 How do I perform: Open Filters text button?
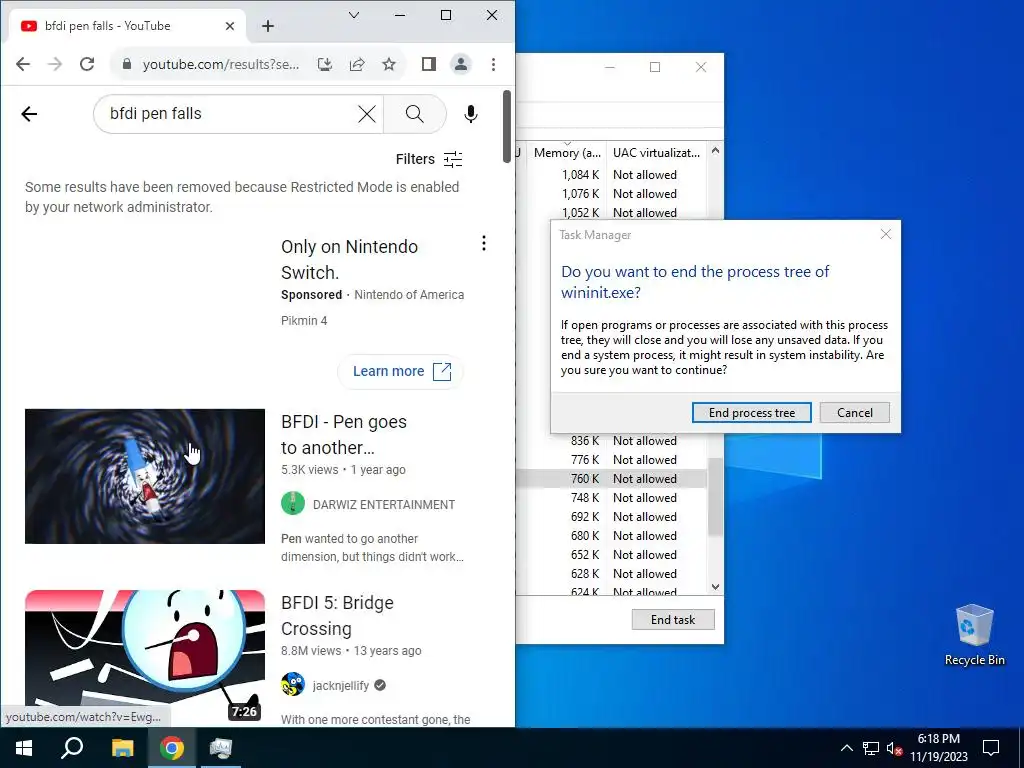[x=415, y=159]
